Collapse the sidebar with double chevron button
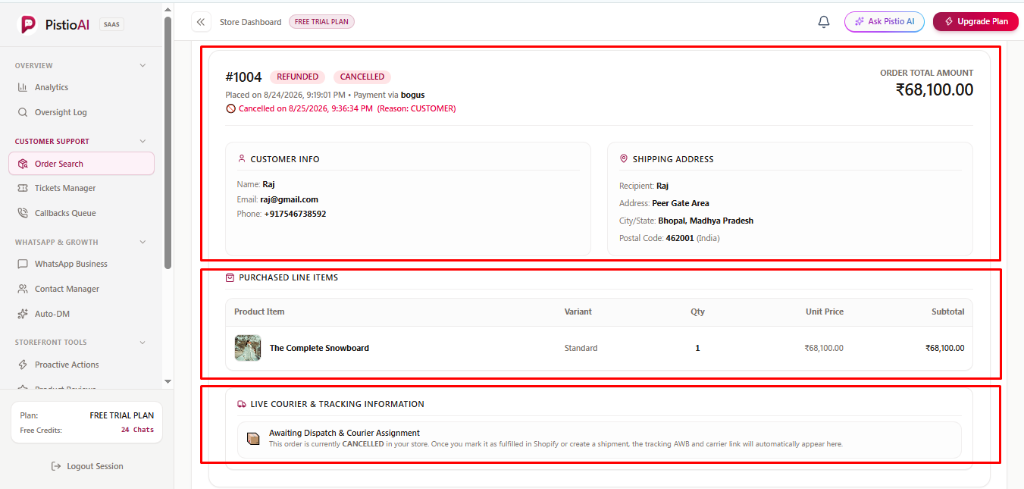This screenshot has width=1024, height=489. (x=200, y=22)
